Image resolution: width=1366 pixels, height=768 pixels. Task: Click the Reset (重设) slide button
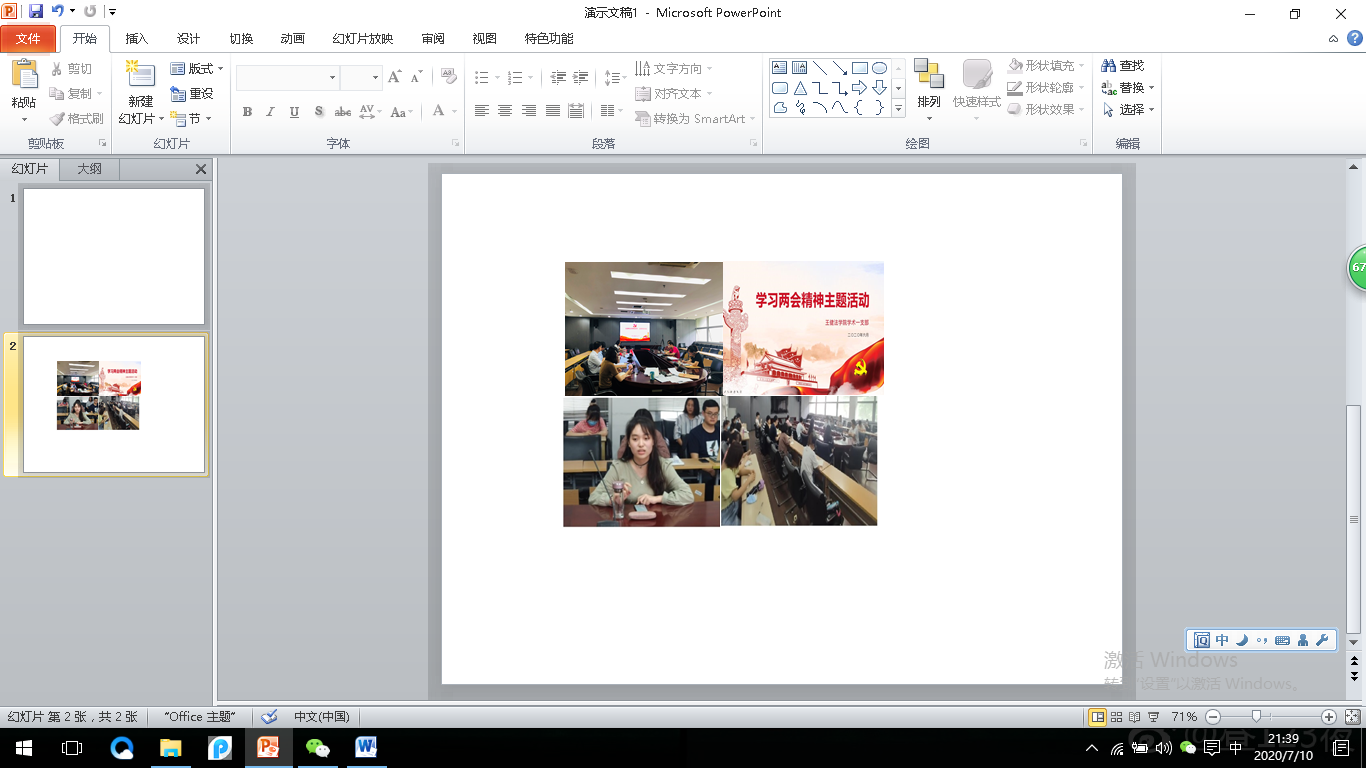point(193,94)
